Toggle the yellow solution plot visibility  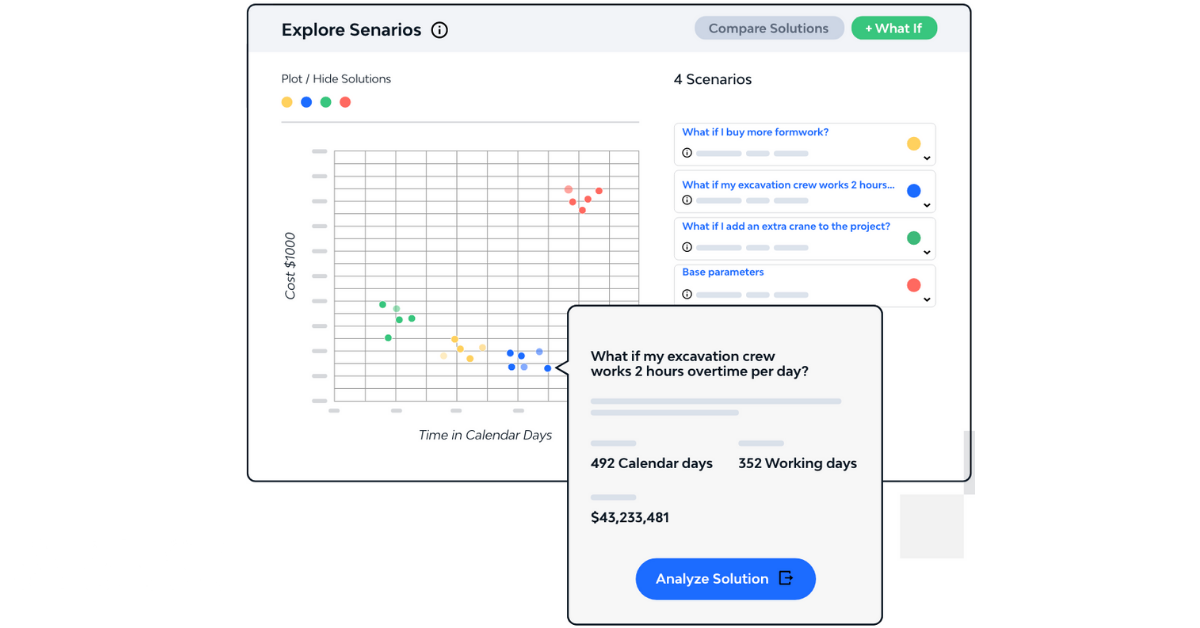click(287, 101)
